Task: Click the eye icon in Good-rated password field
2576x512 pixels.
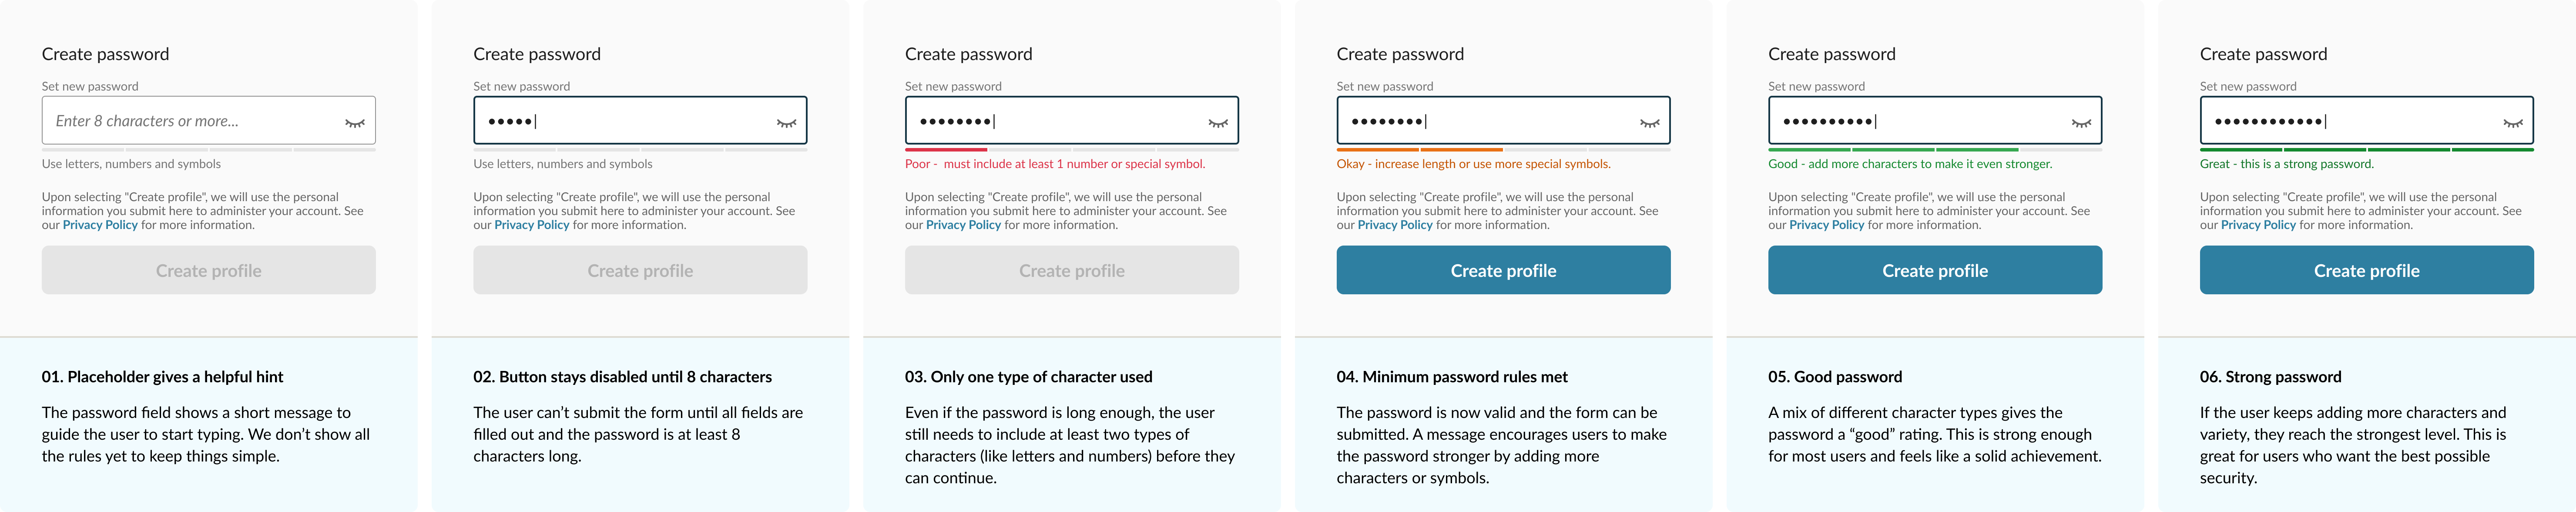Action: tap(2081, 123)
